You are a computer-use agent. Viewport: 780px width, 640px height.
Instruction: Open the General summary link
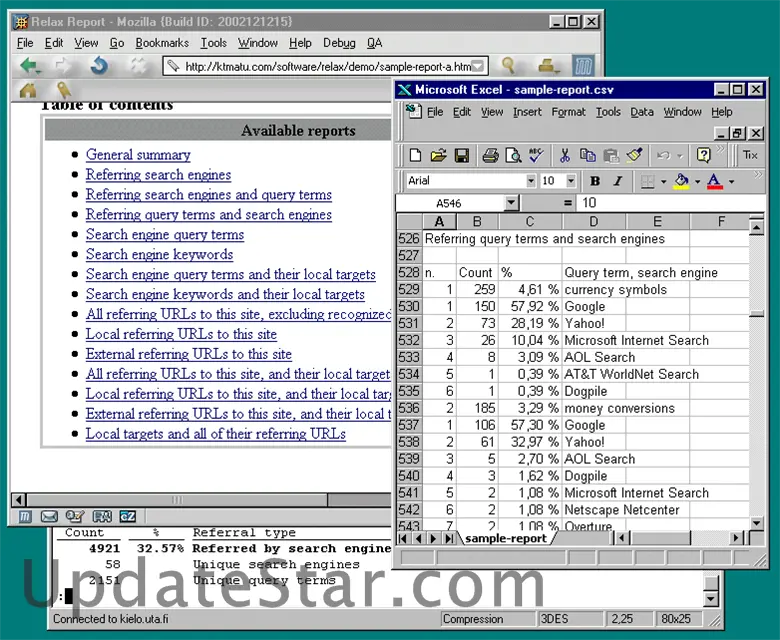coord(138,155)
